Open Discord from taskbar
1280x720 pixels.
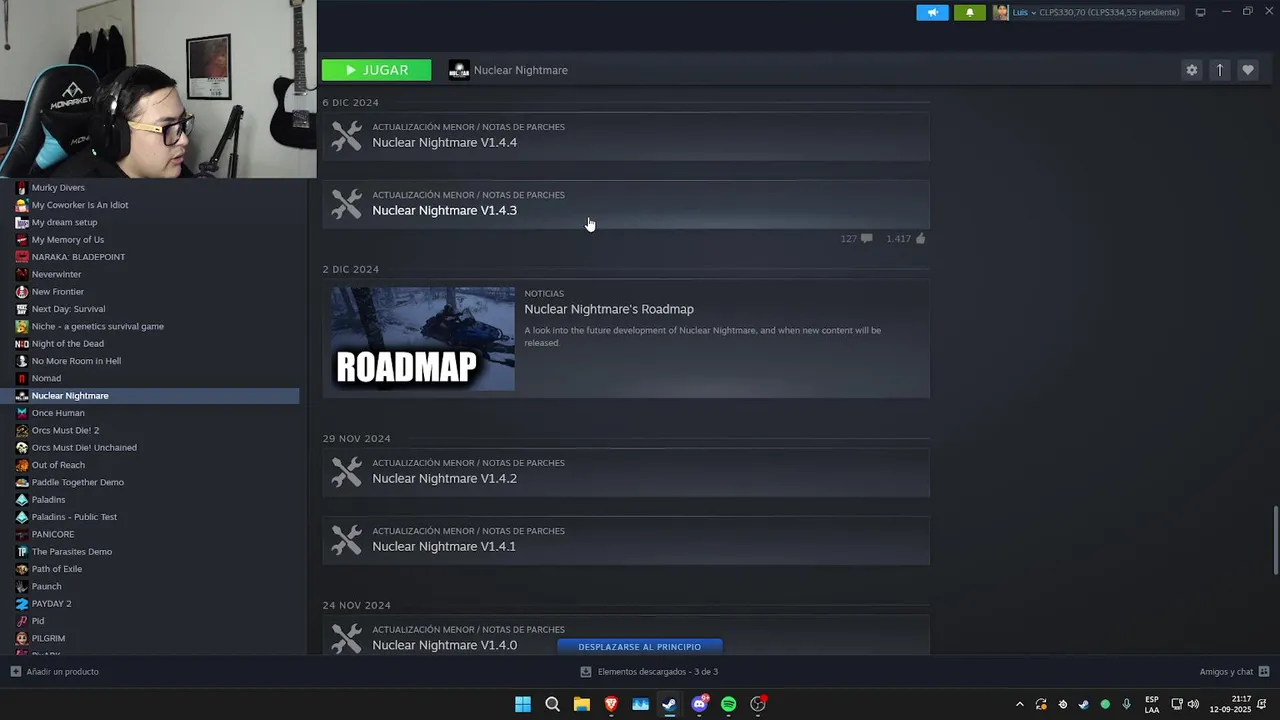[699, 704]
